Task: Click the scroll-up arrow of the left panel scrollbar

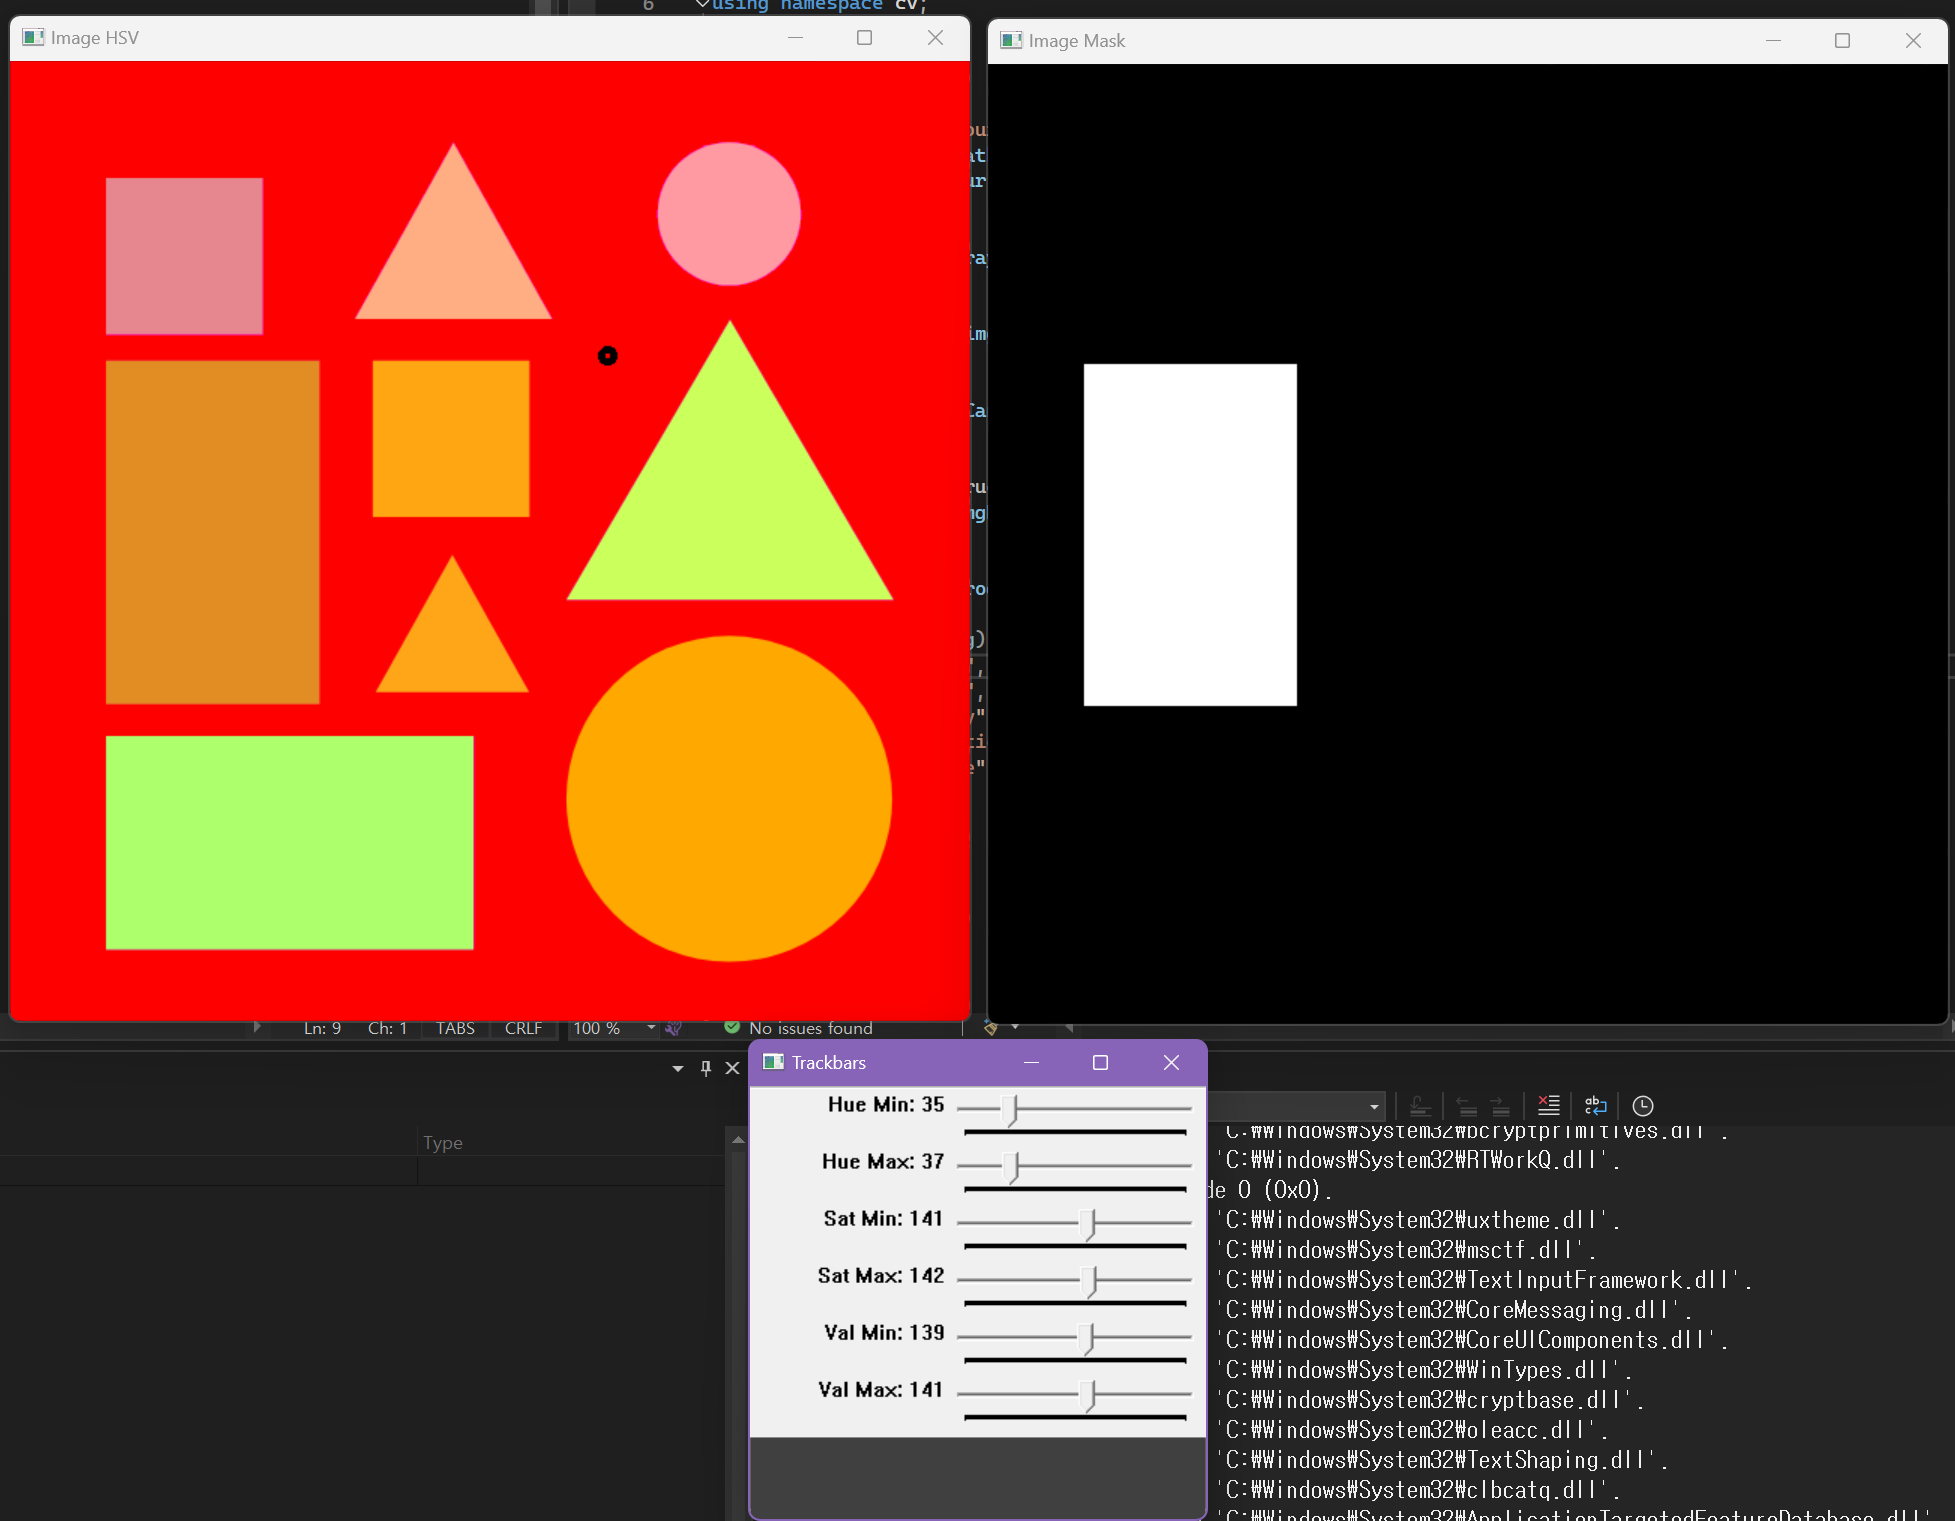Action: click(x=738, y=1139)
